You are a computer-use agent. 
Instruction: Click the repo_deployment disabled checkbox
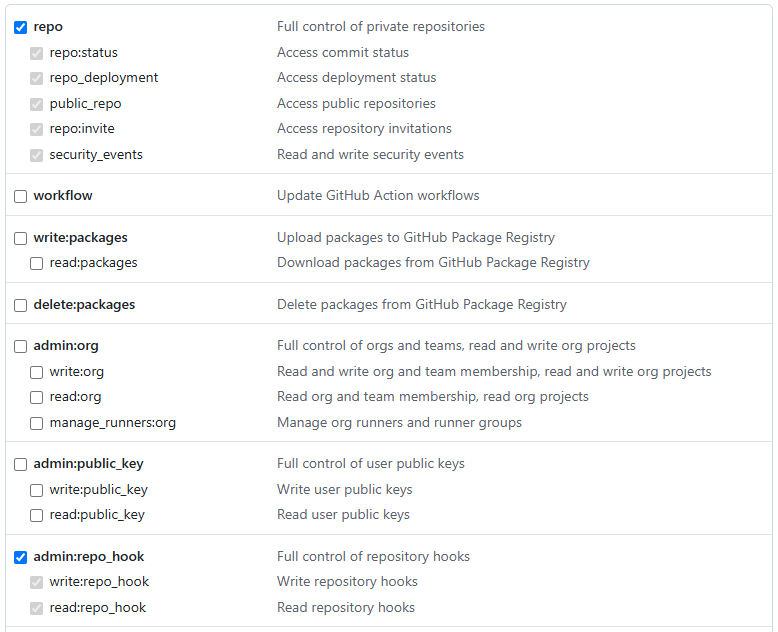coord(36,78)
